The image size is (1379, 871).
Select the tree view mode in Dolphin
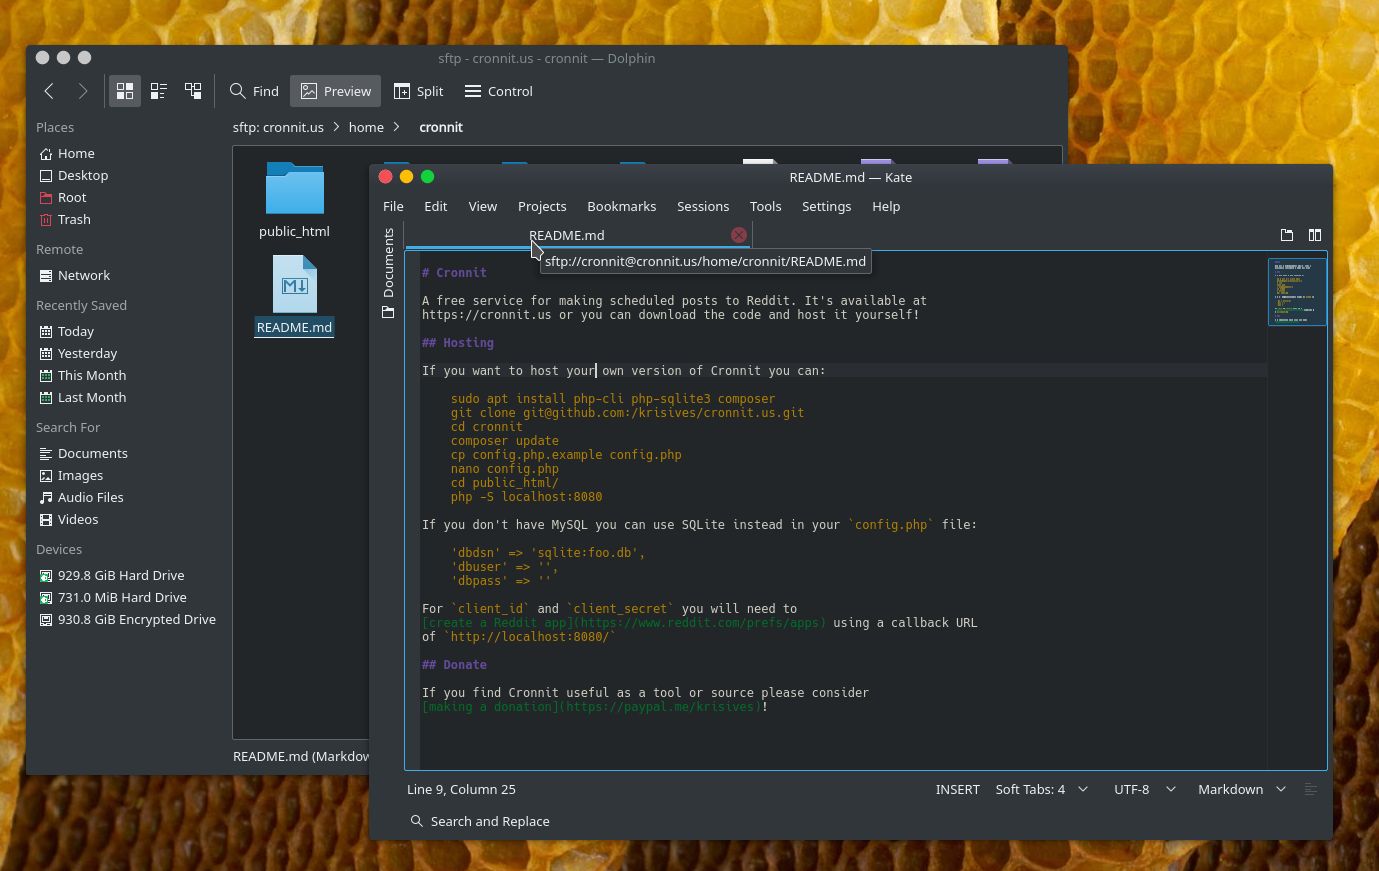(192, 91)
